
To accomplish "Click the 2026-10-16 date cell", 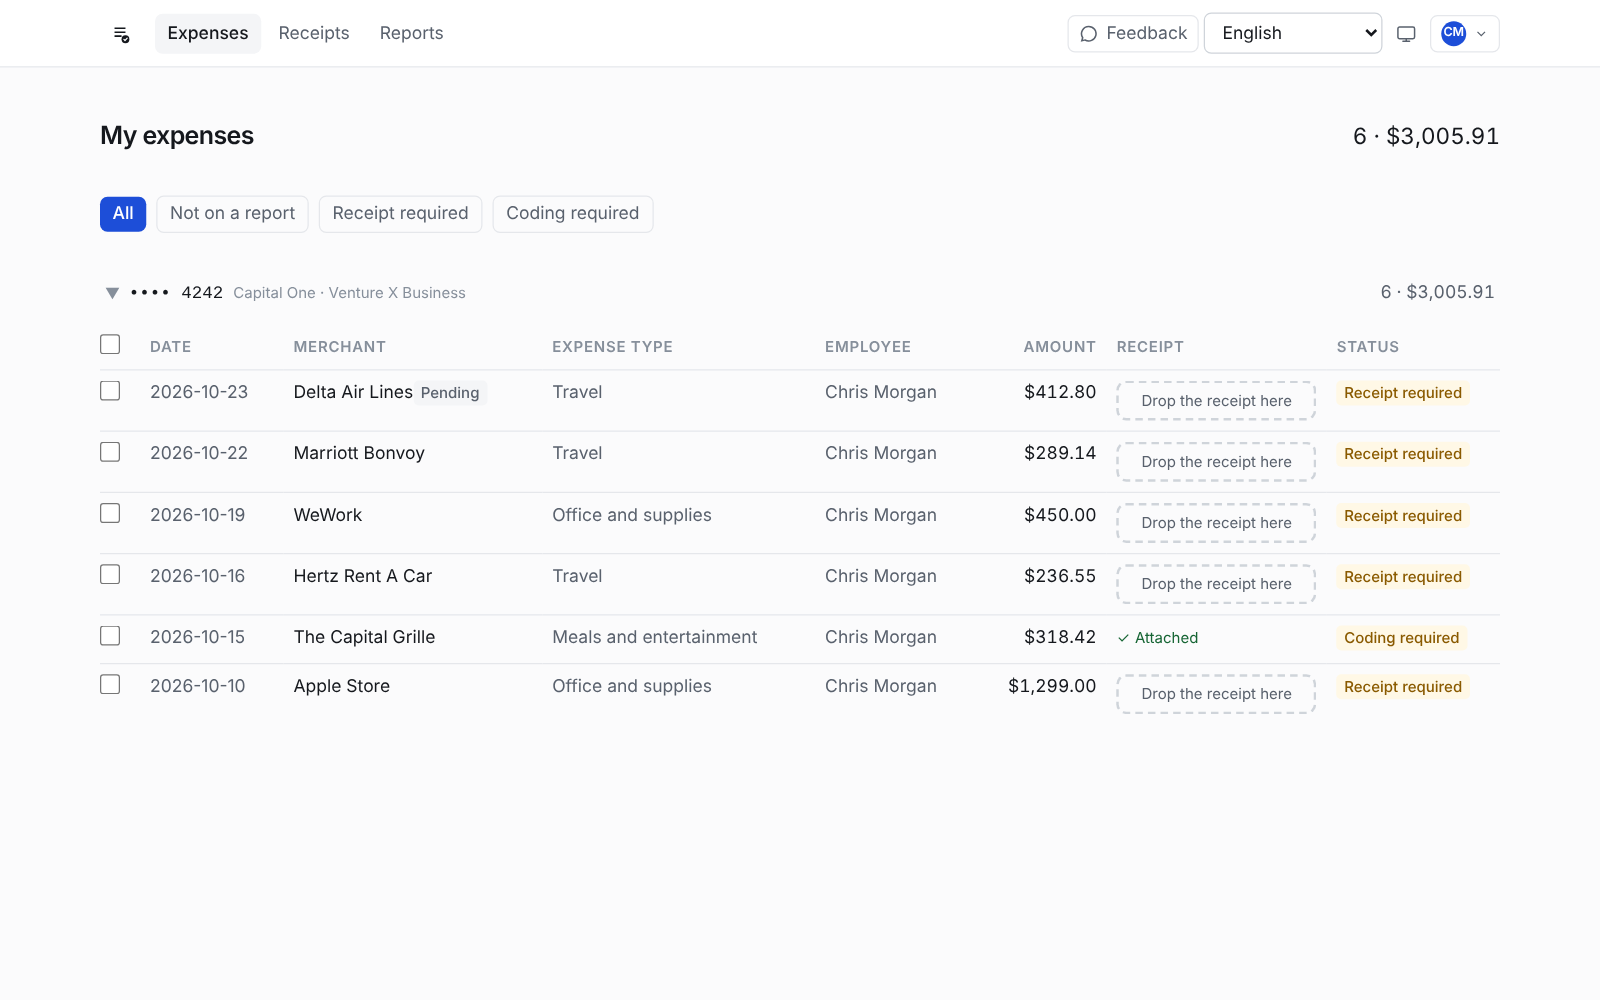I will 198,576.
